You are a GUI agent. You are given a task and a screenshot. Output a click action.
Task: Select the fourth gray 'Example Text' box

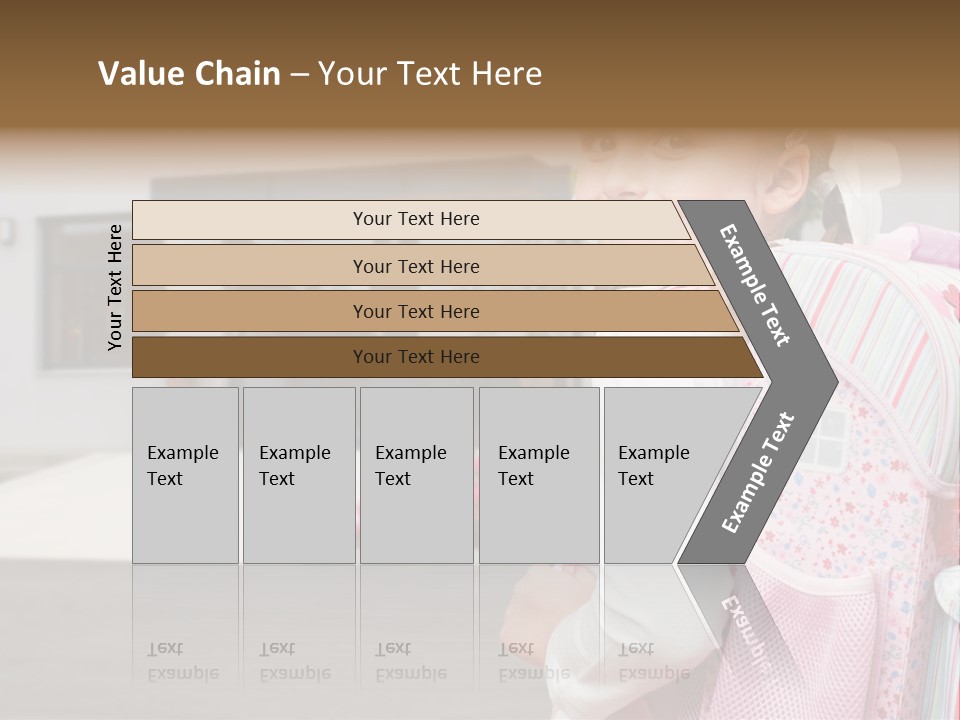click(x=539, y=475)
